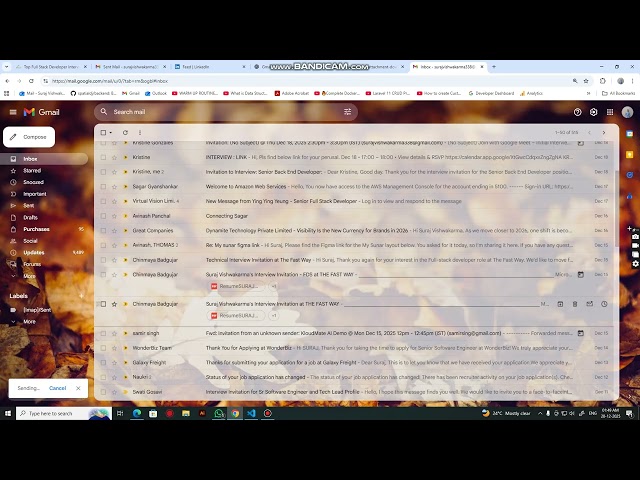Refresh the inbox list

tap(125, 132)
